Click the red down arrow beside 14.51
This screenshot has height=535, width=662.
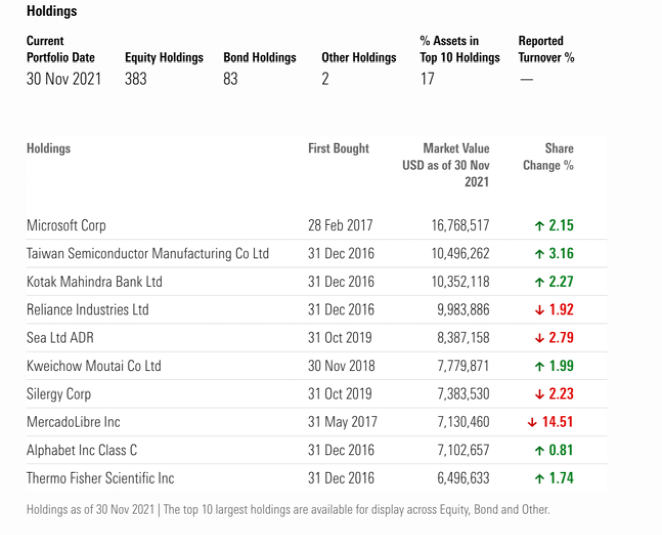coord(532,422)
